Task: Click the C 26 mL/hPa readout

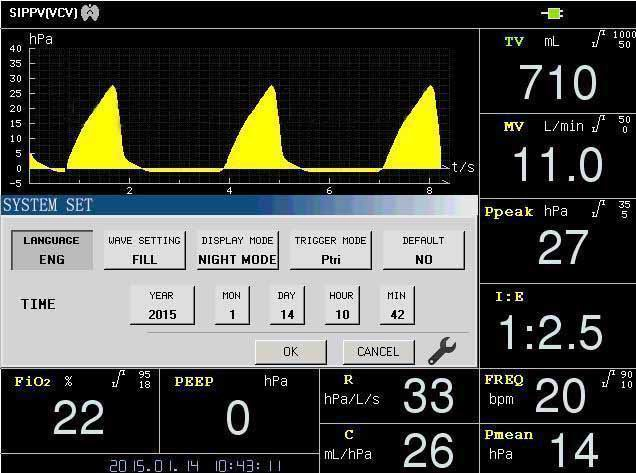Action: click(400, 449)
